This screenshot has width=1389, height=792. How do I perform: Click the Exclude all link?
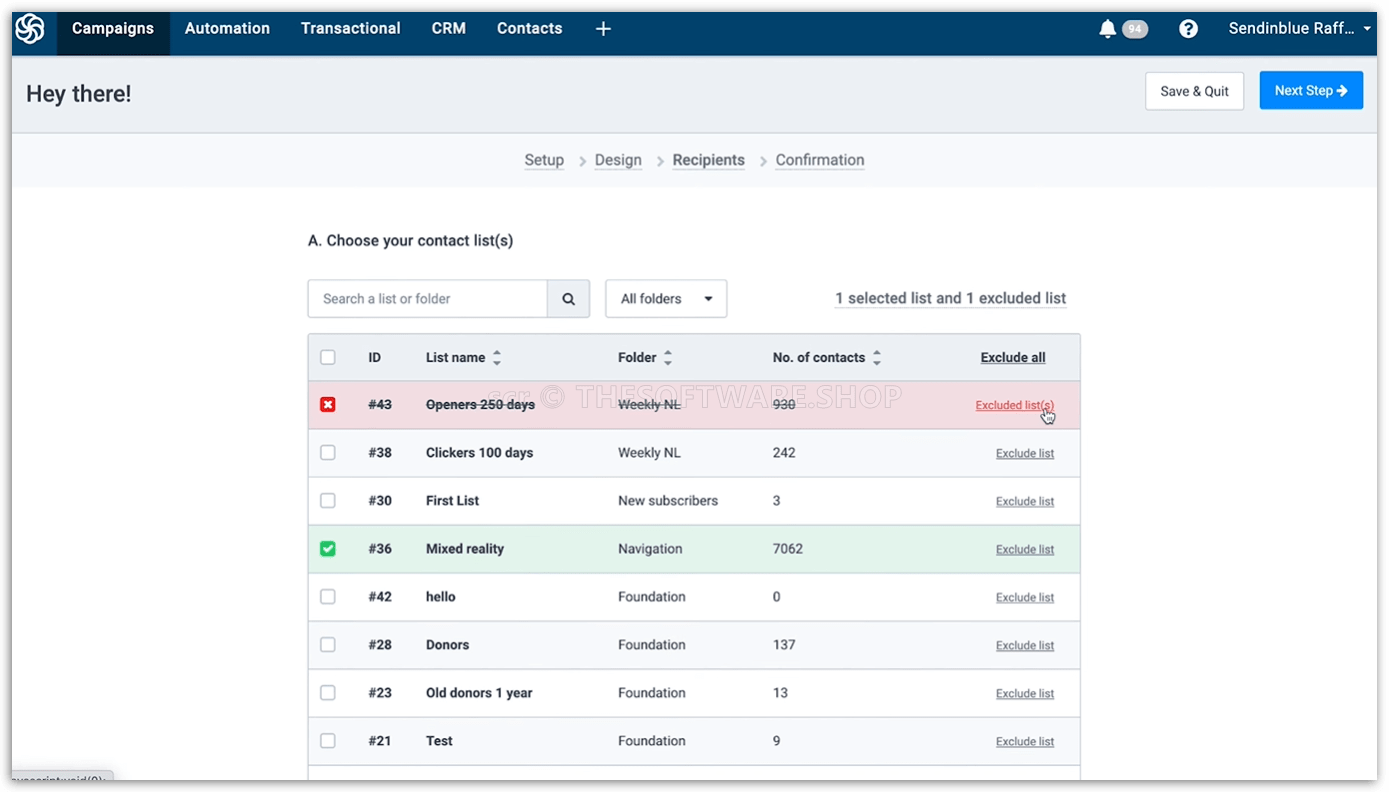coord(1013,358)
